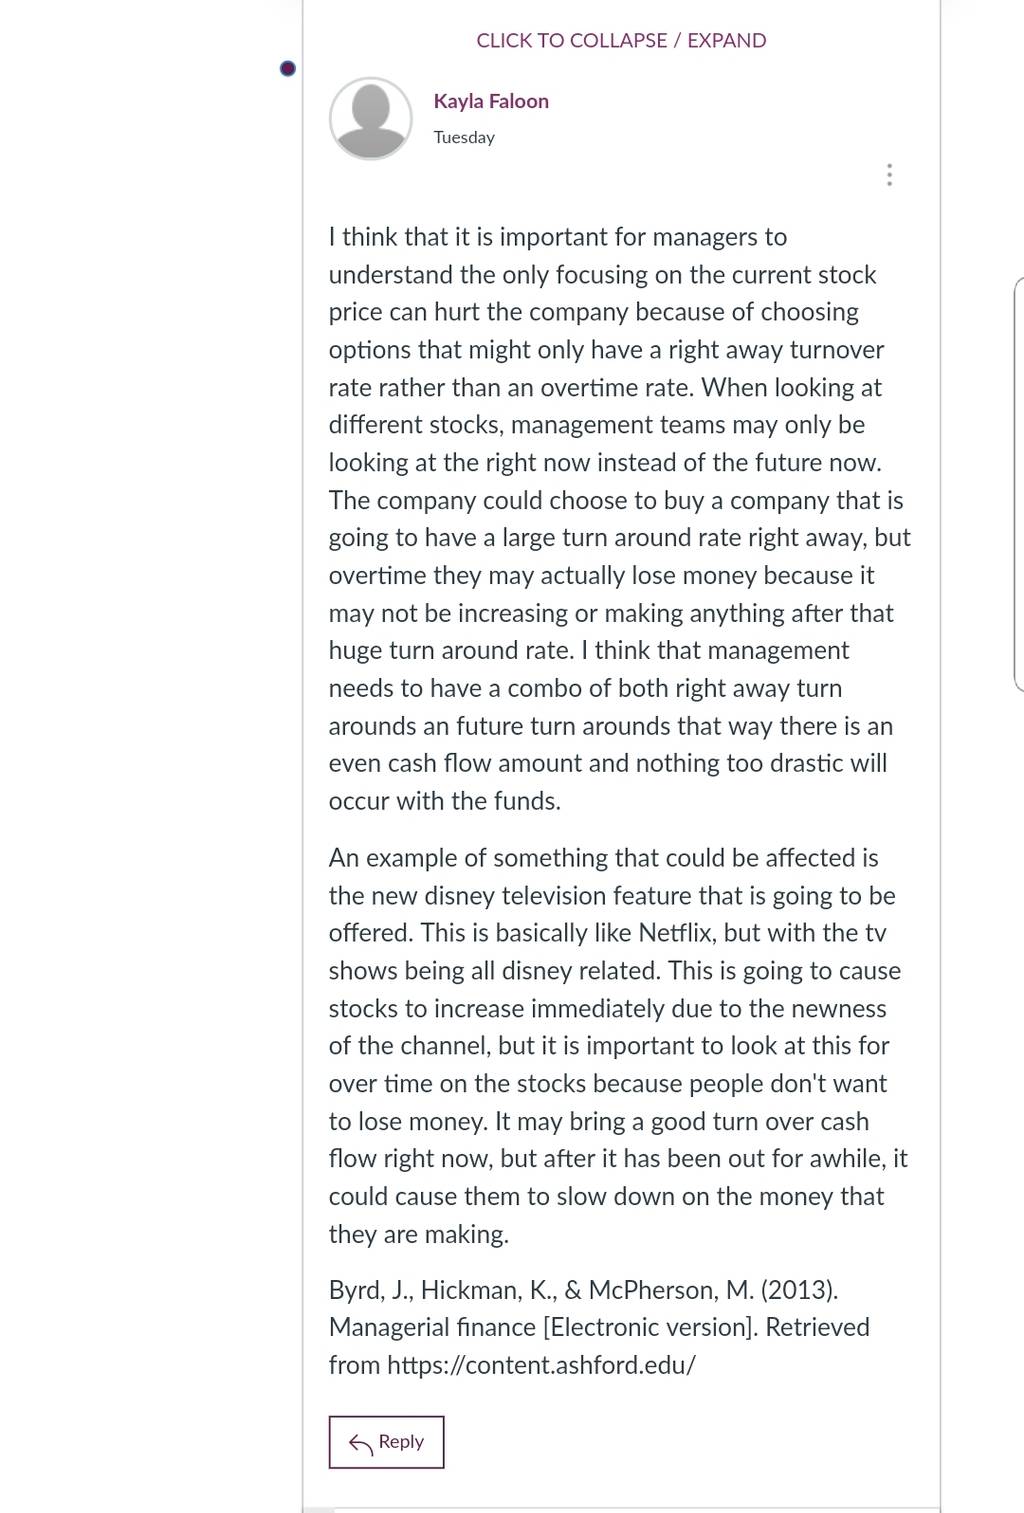Click the first paragraph starting 'I think that'

(x=620, y=519)
